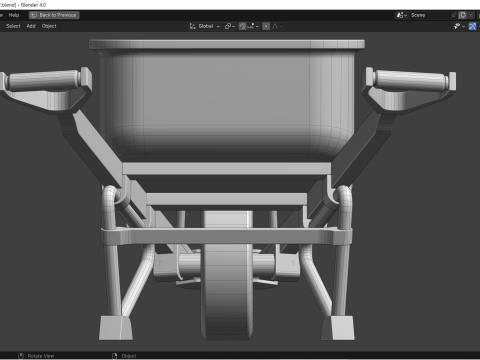Open the Add menu
This screenshot has width=480, height=360.
tap(31, 26)
